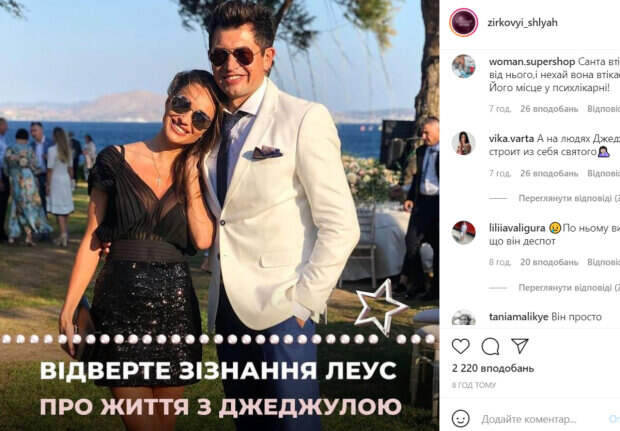View vika.varta profile picture
Viewport: 620px width, 431px height.
pyautogui.click(x=463, y=143)
